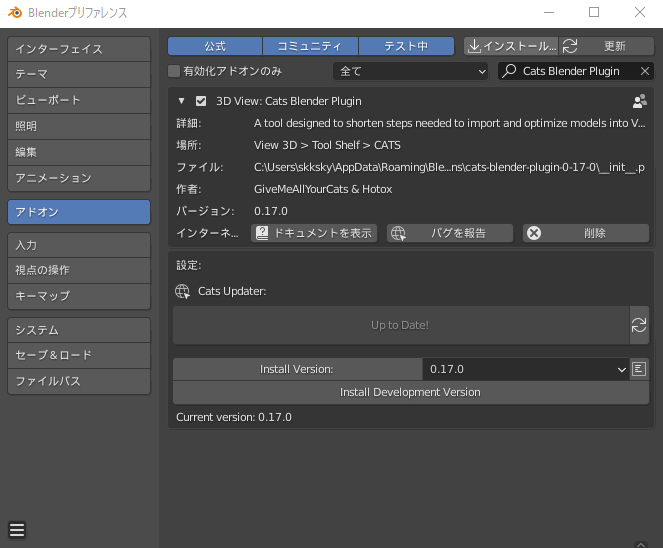Open the テーマ preferences section

(79, 74)
